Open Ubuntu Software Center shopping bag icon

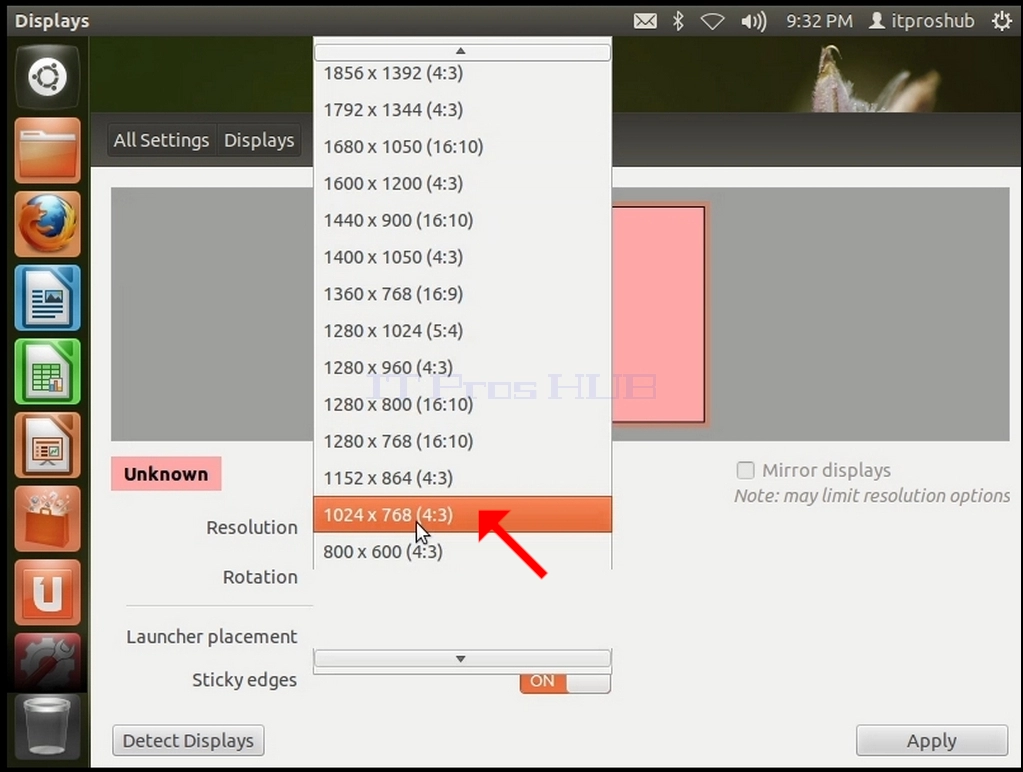pos(48,519)
